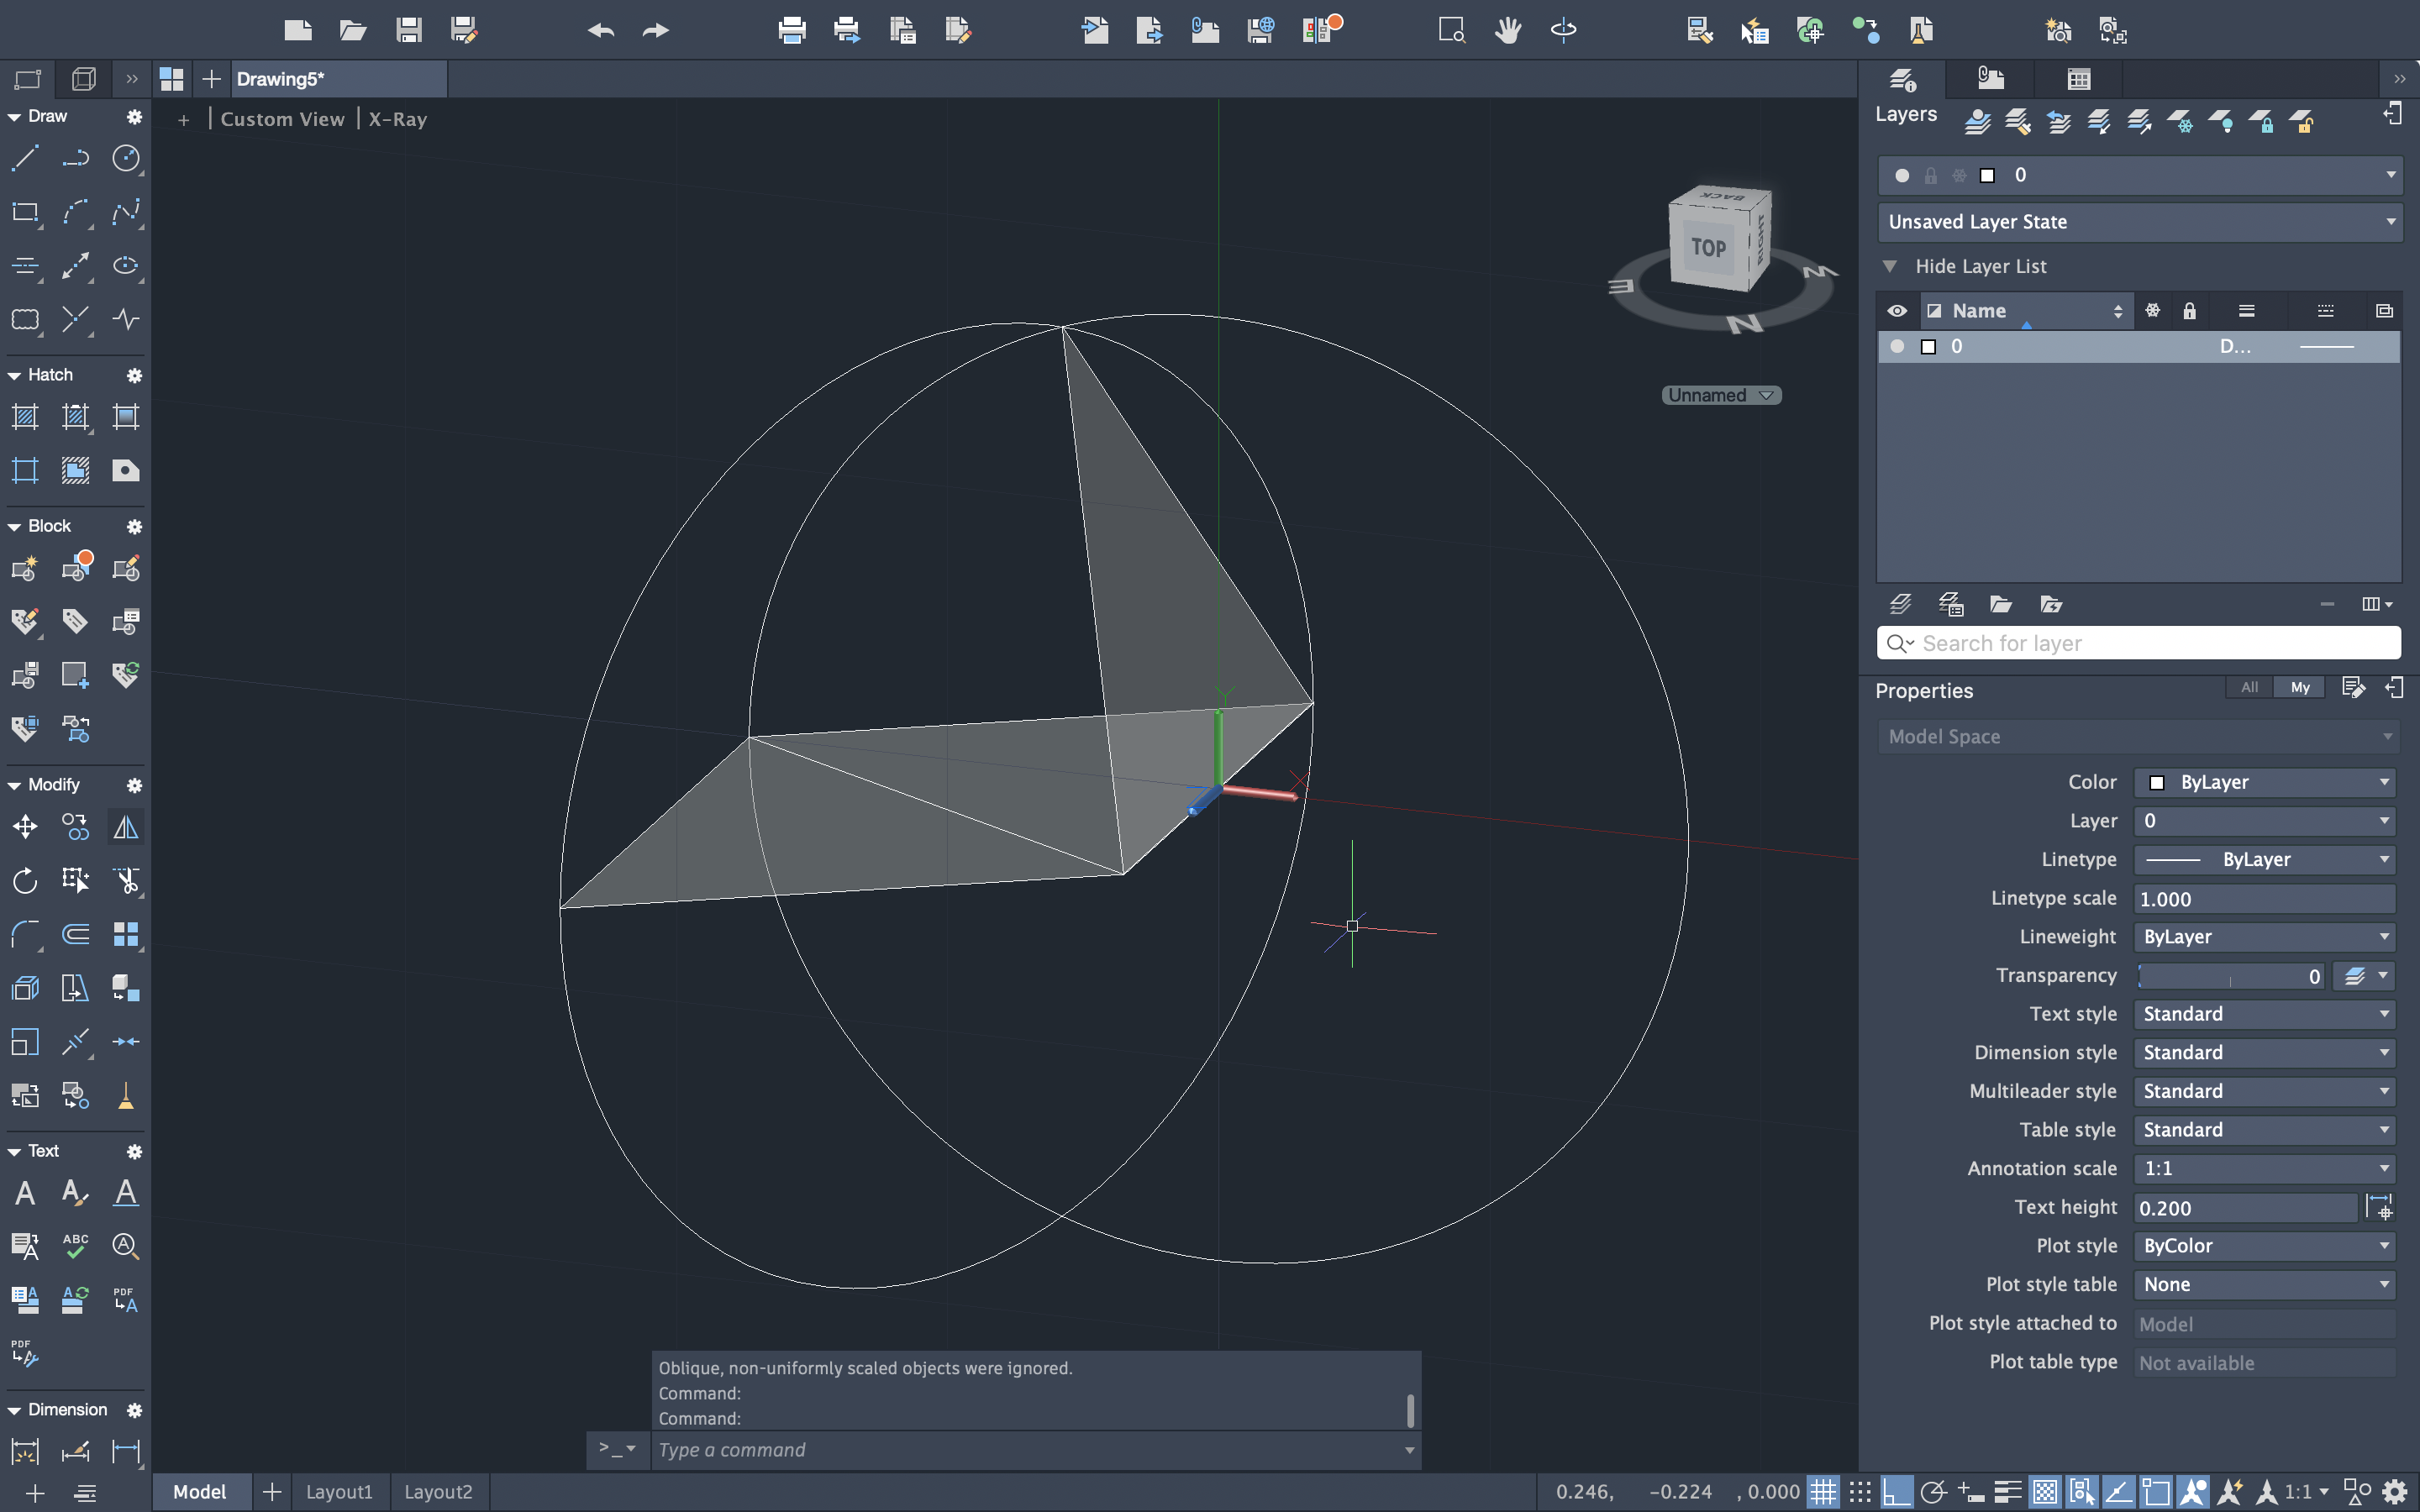This screenshot has width=2420, height=1512.
Task: Click the Redo arrow in toolbar
Action: 656,30
